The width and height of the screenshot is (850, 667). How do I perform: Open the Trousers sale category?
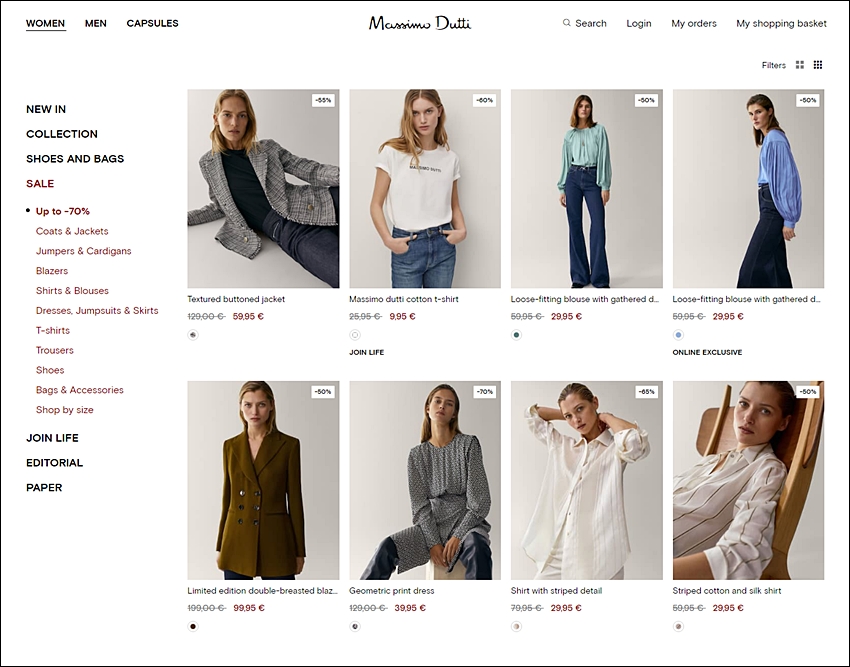pyautogui.click(x=55, y=350)
